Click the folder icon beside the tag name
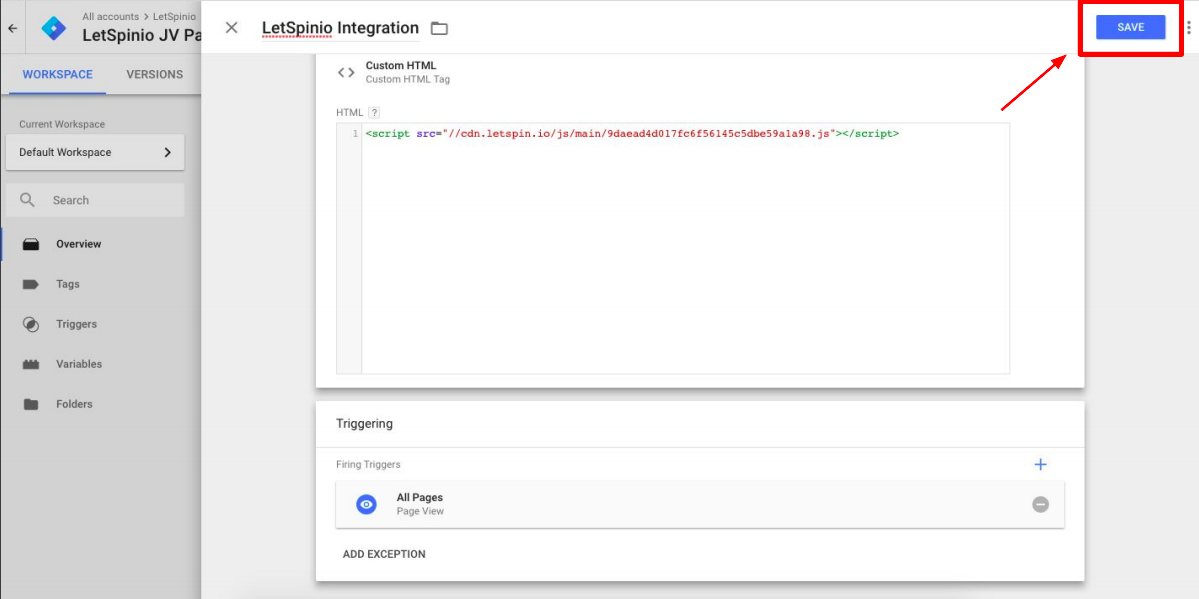1199x599 pixels. (439, 28)
